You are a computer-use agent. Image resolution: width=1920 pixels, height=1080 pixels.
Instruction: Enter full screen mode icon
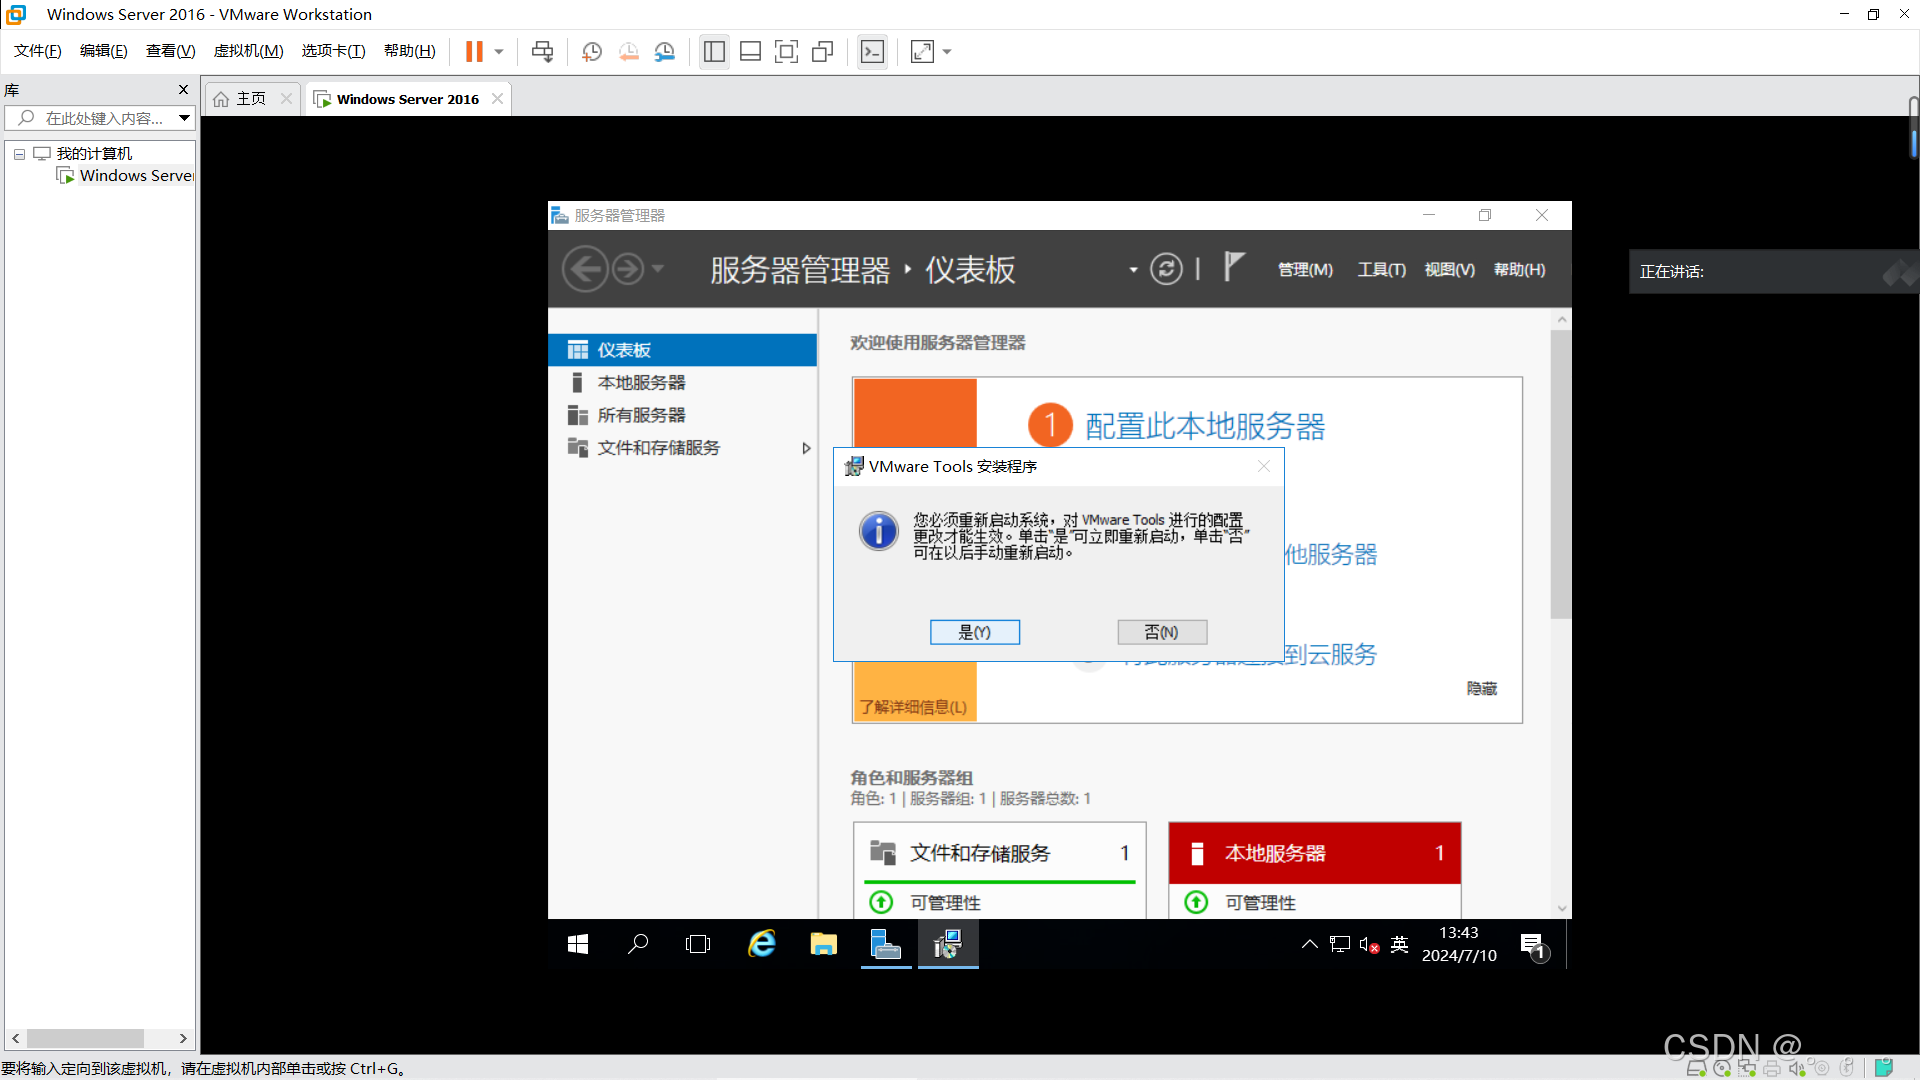pyautogui.click(x=787, y=51)
